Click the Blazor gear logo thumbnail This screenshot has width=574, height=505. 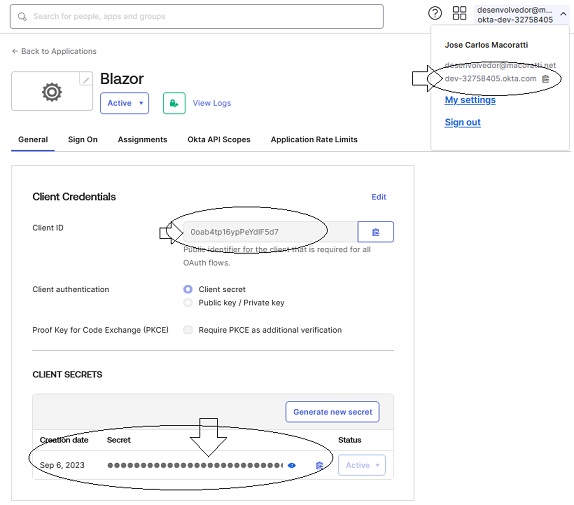(52, 91)
